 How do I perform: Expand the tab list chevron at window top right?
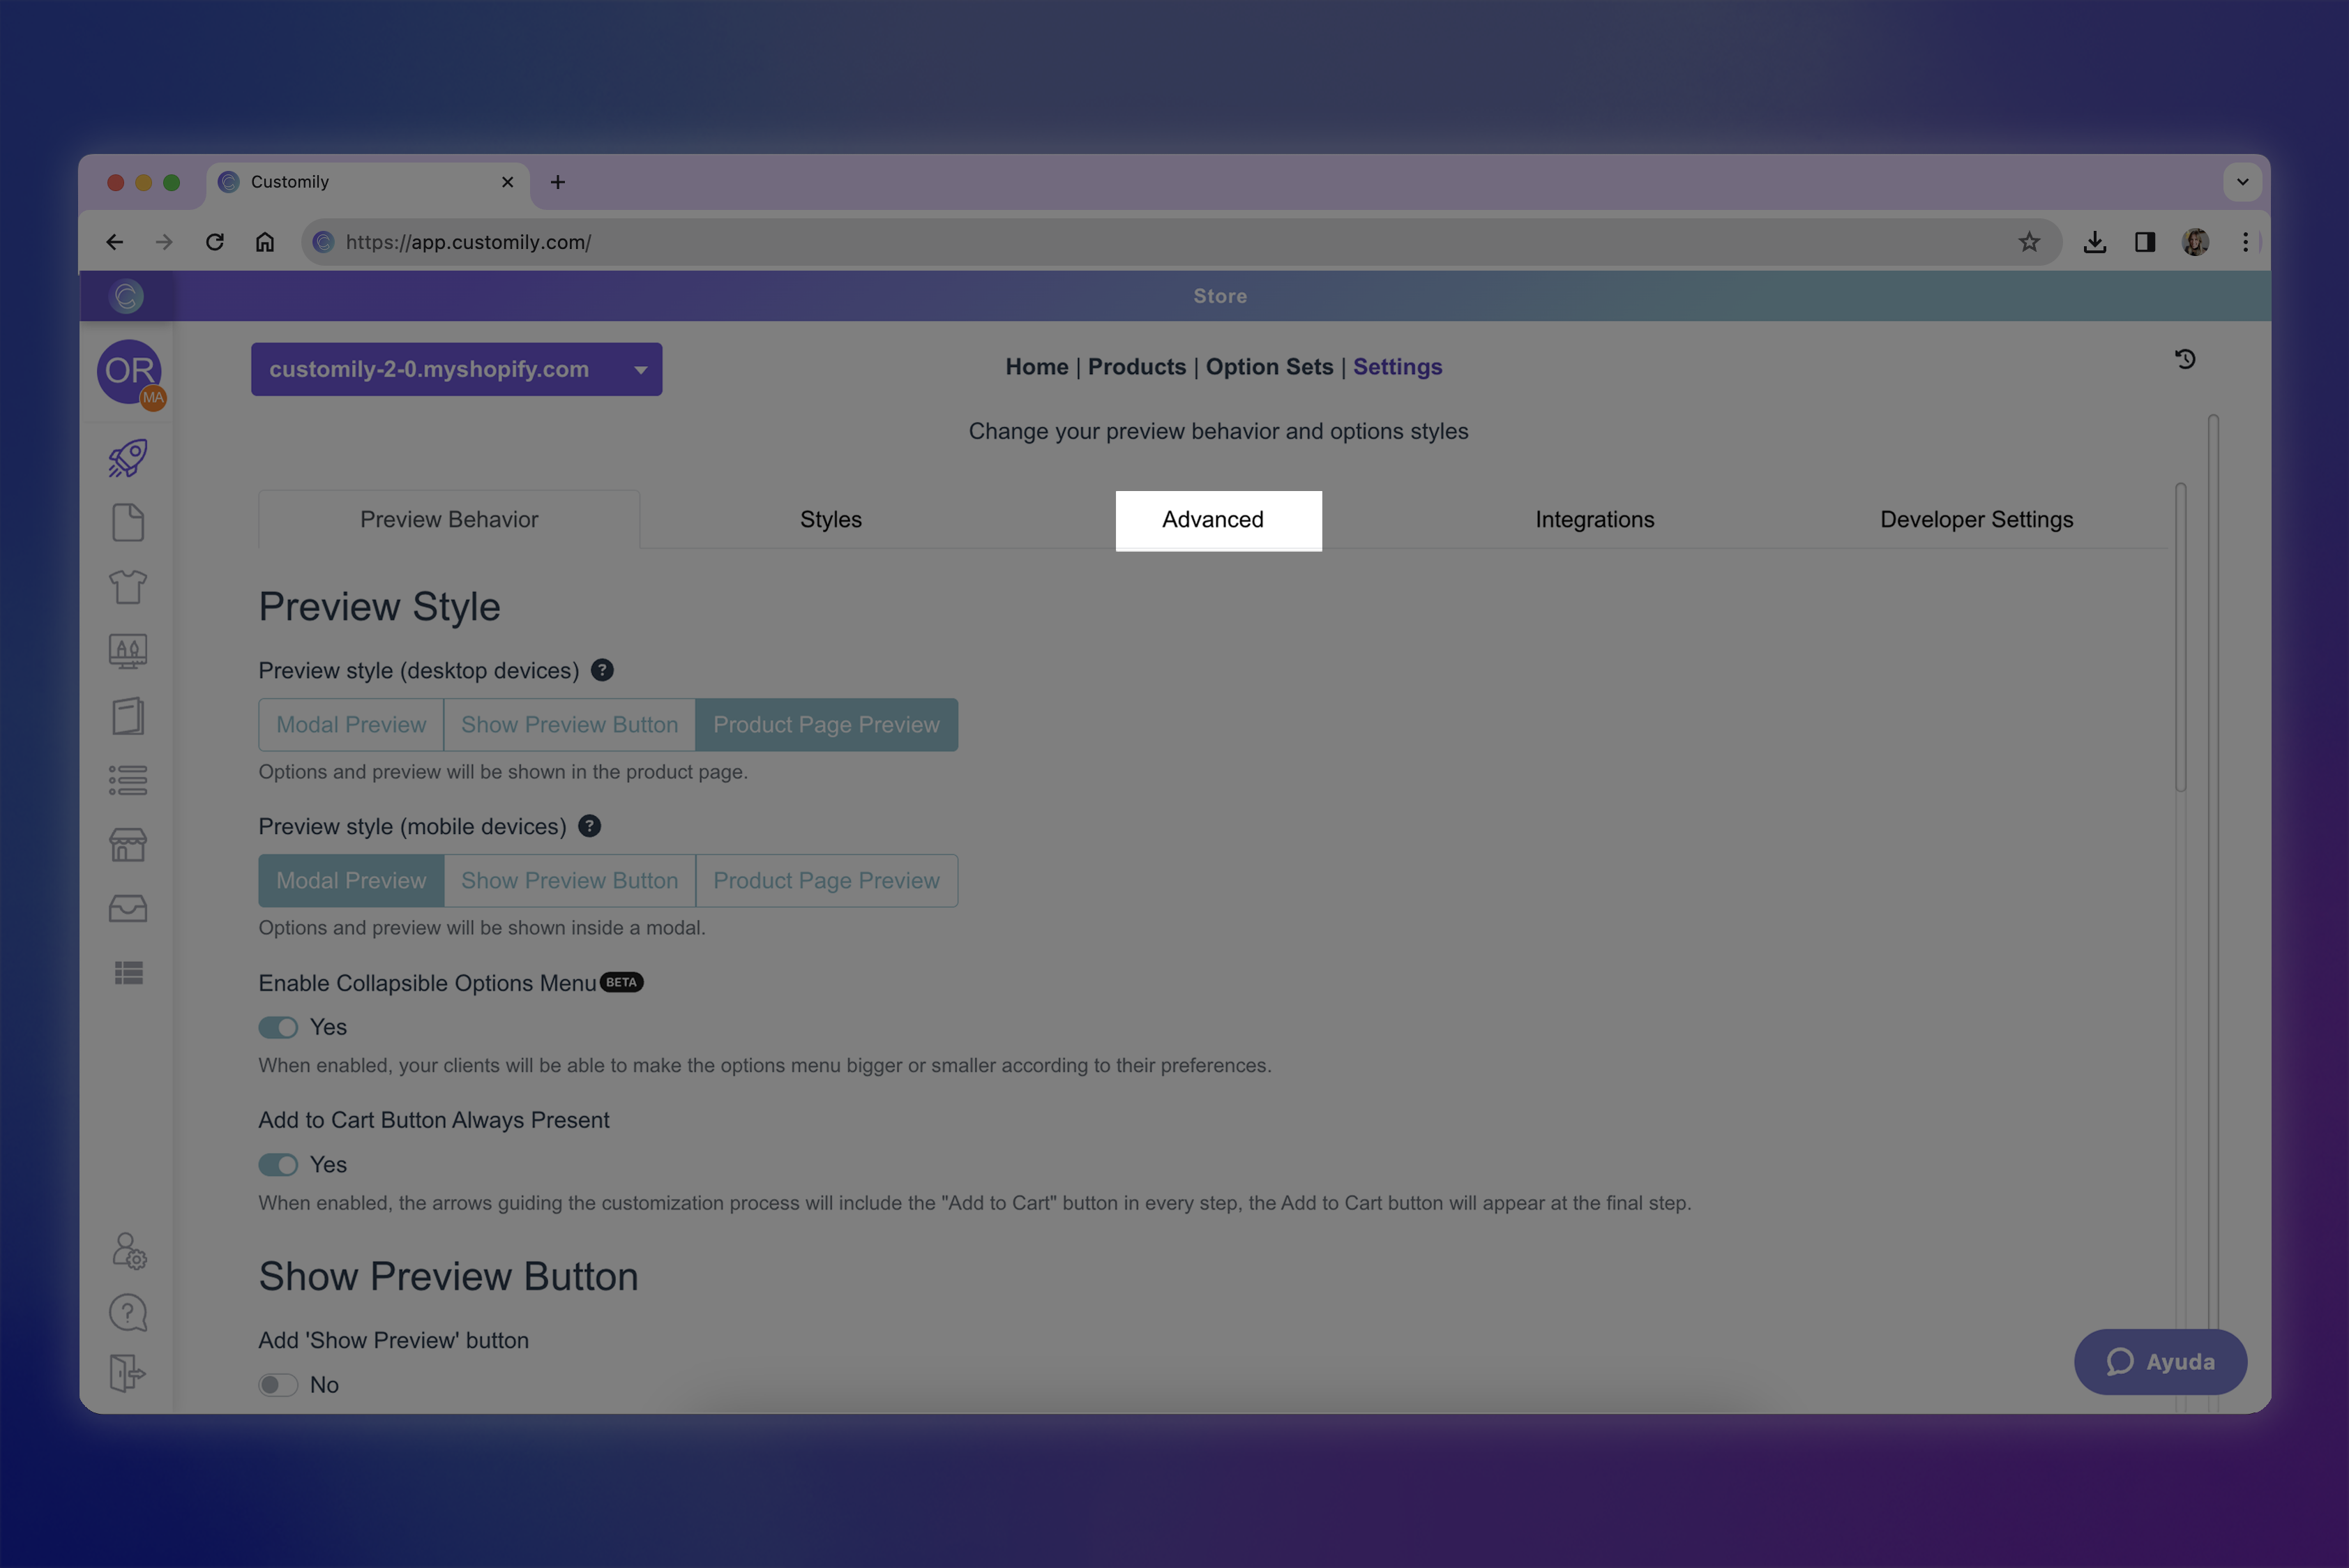pyautogui.click(x=2242, y=182)
